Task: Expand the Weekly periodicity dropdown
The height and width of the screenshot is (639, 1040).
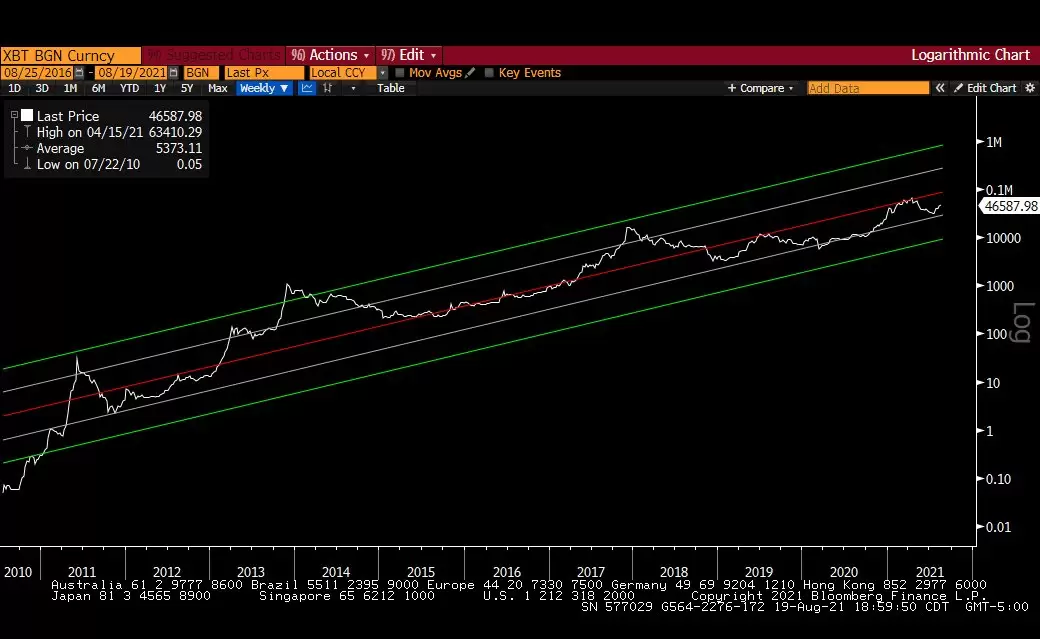Action: pos(264,88)
